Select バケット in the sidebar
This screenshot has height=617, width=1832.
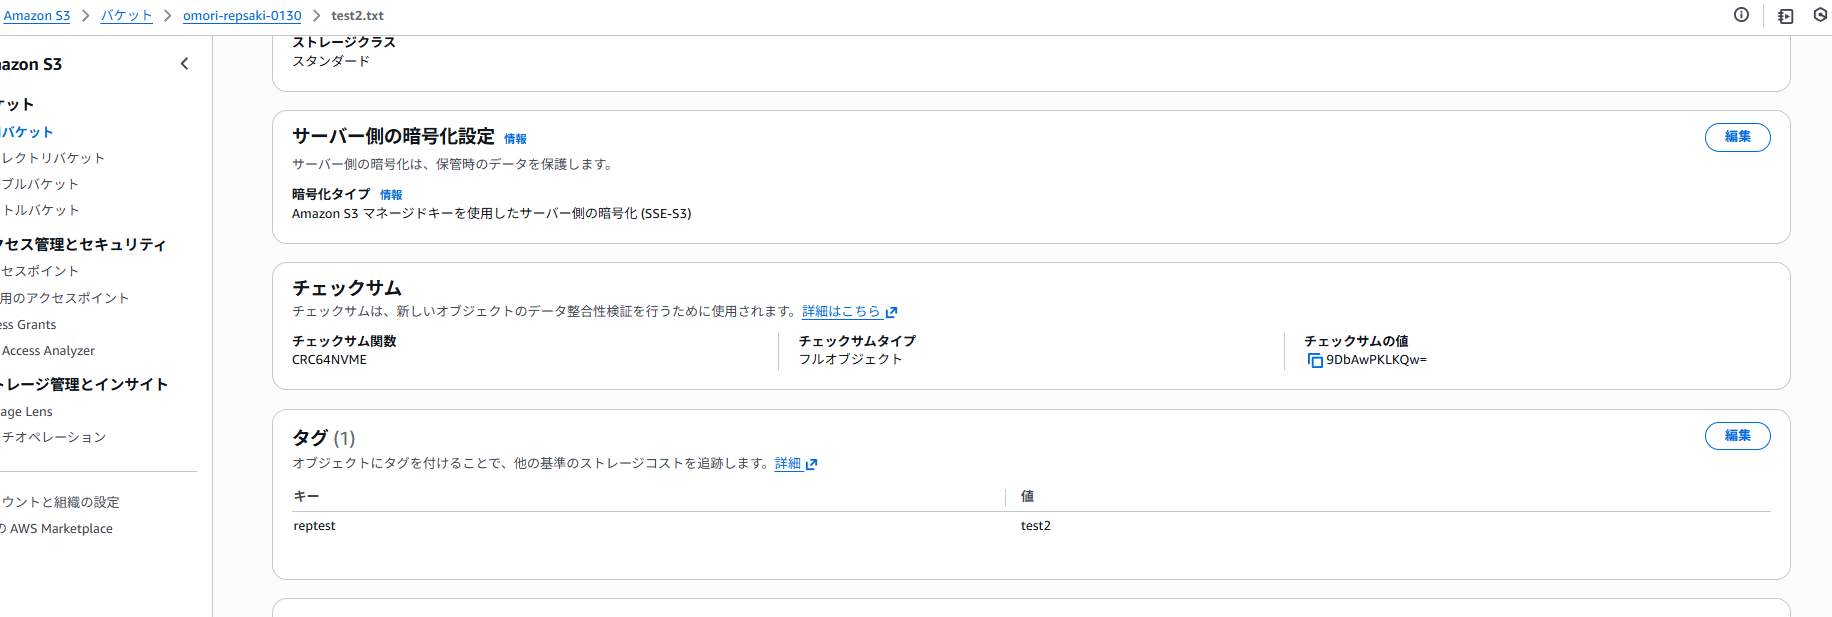(27, 132)
